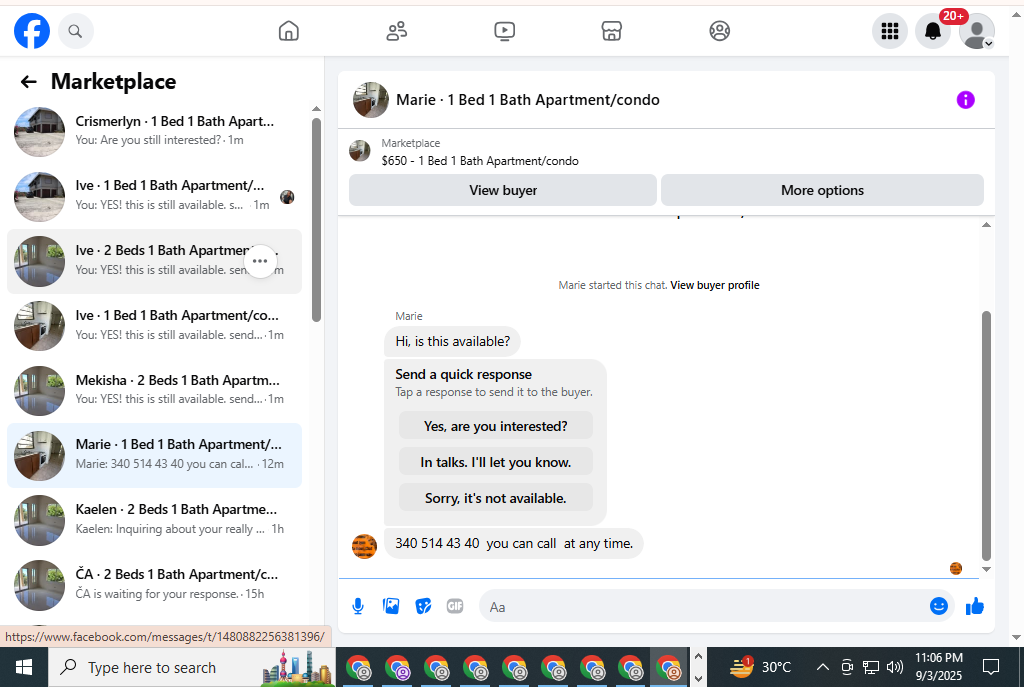The width and height of the screenshot is (1024, 687).
Task: Open the weather 30°C widget
Action: (x=761, y=667)
